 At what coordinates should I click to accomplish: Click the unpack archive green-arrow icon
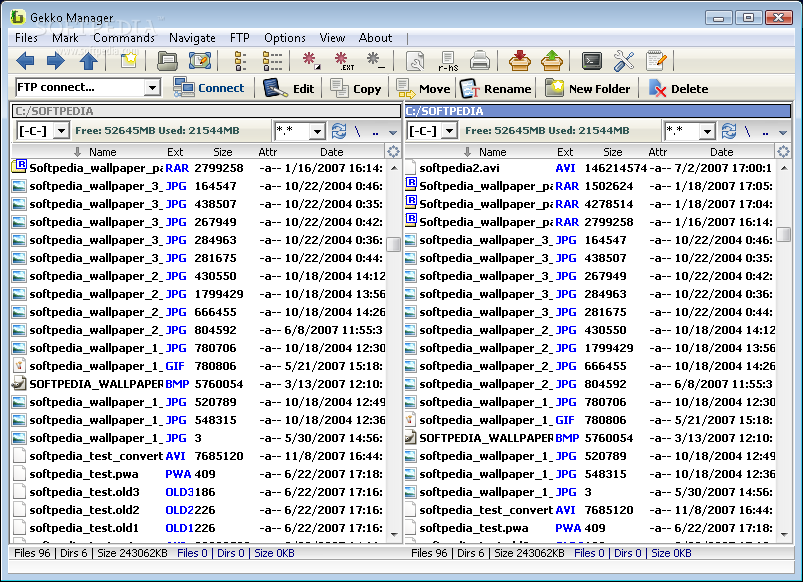[x=552, y=61]
